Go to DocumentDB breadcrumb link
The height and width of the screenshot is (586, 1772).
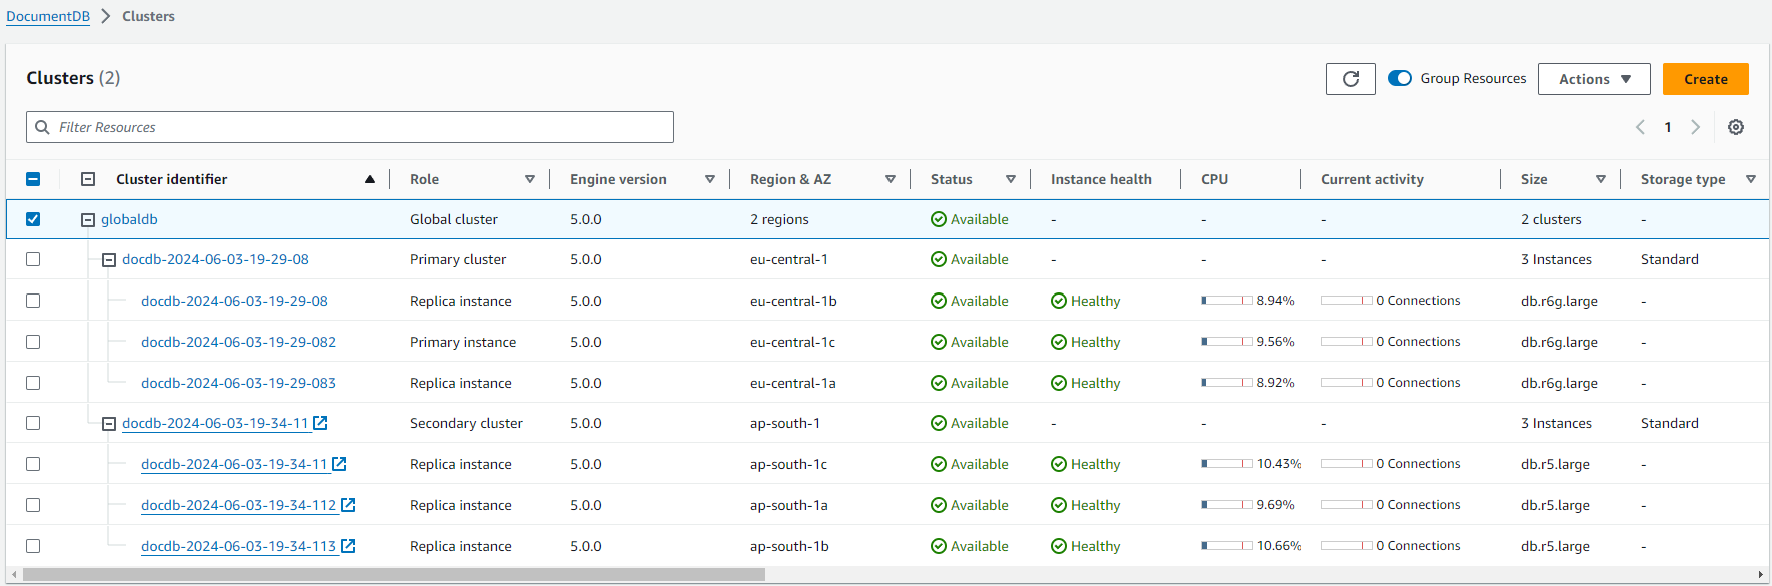[x=48, y=16]
